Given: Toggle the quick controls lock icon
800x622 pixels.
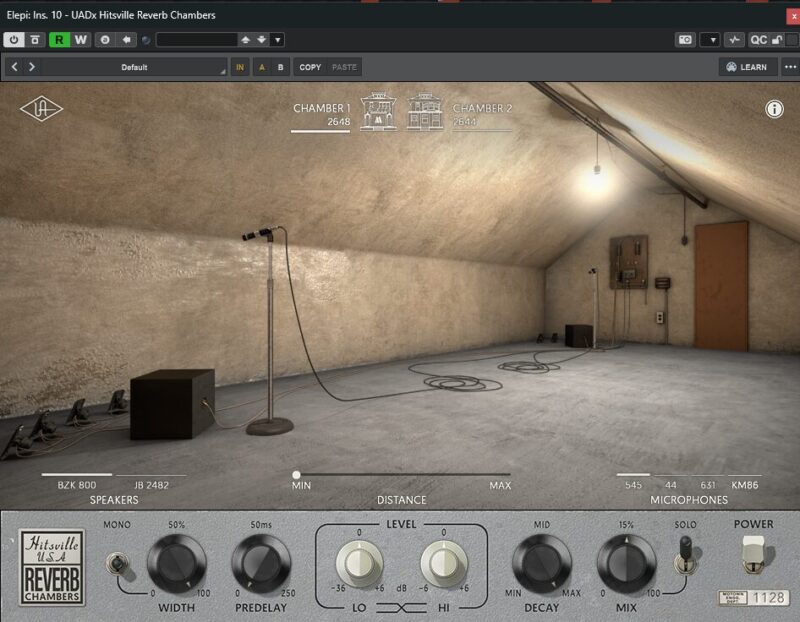Looking at the screenshot, I should (777, 40).
